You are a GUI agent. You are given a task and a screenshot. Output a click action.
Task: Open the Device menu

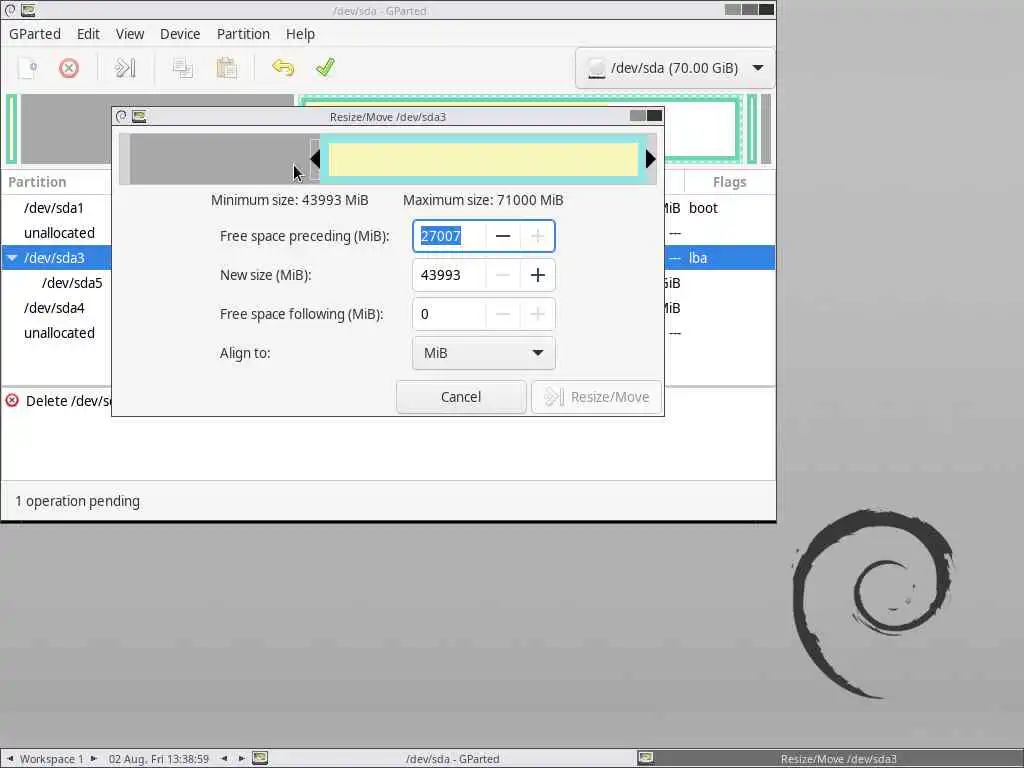(180, 34)
